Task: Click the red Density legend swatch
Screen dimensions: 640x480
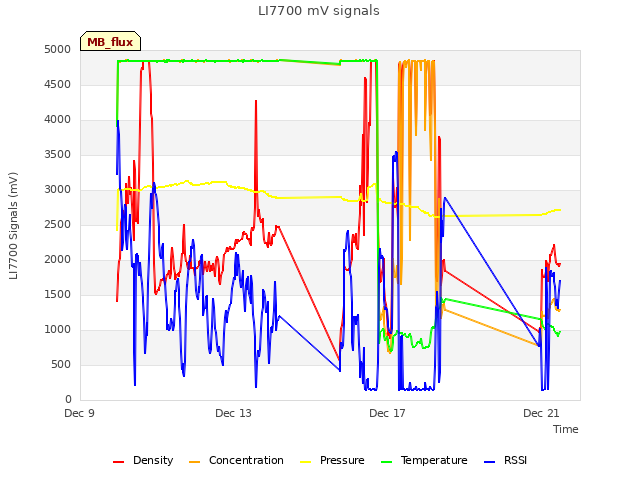Action: [x=118, y=462]
